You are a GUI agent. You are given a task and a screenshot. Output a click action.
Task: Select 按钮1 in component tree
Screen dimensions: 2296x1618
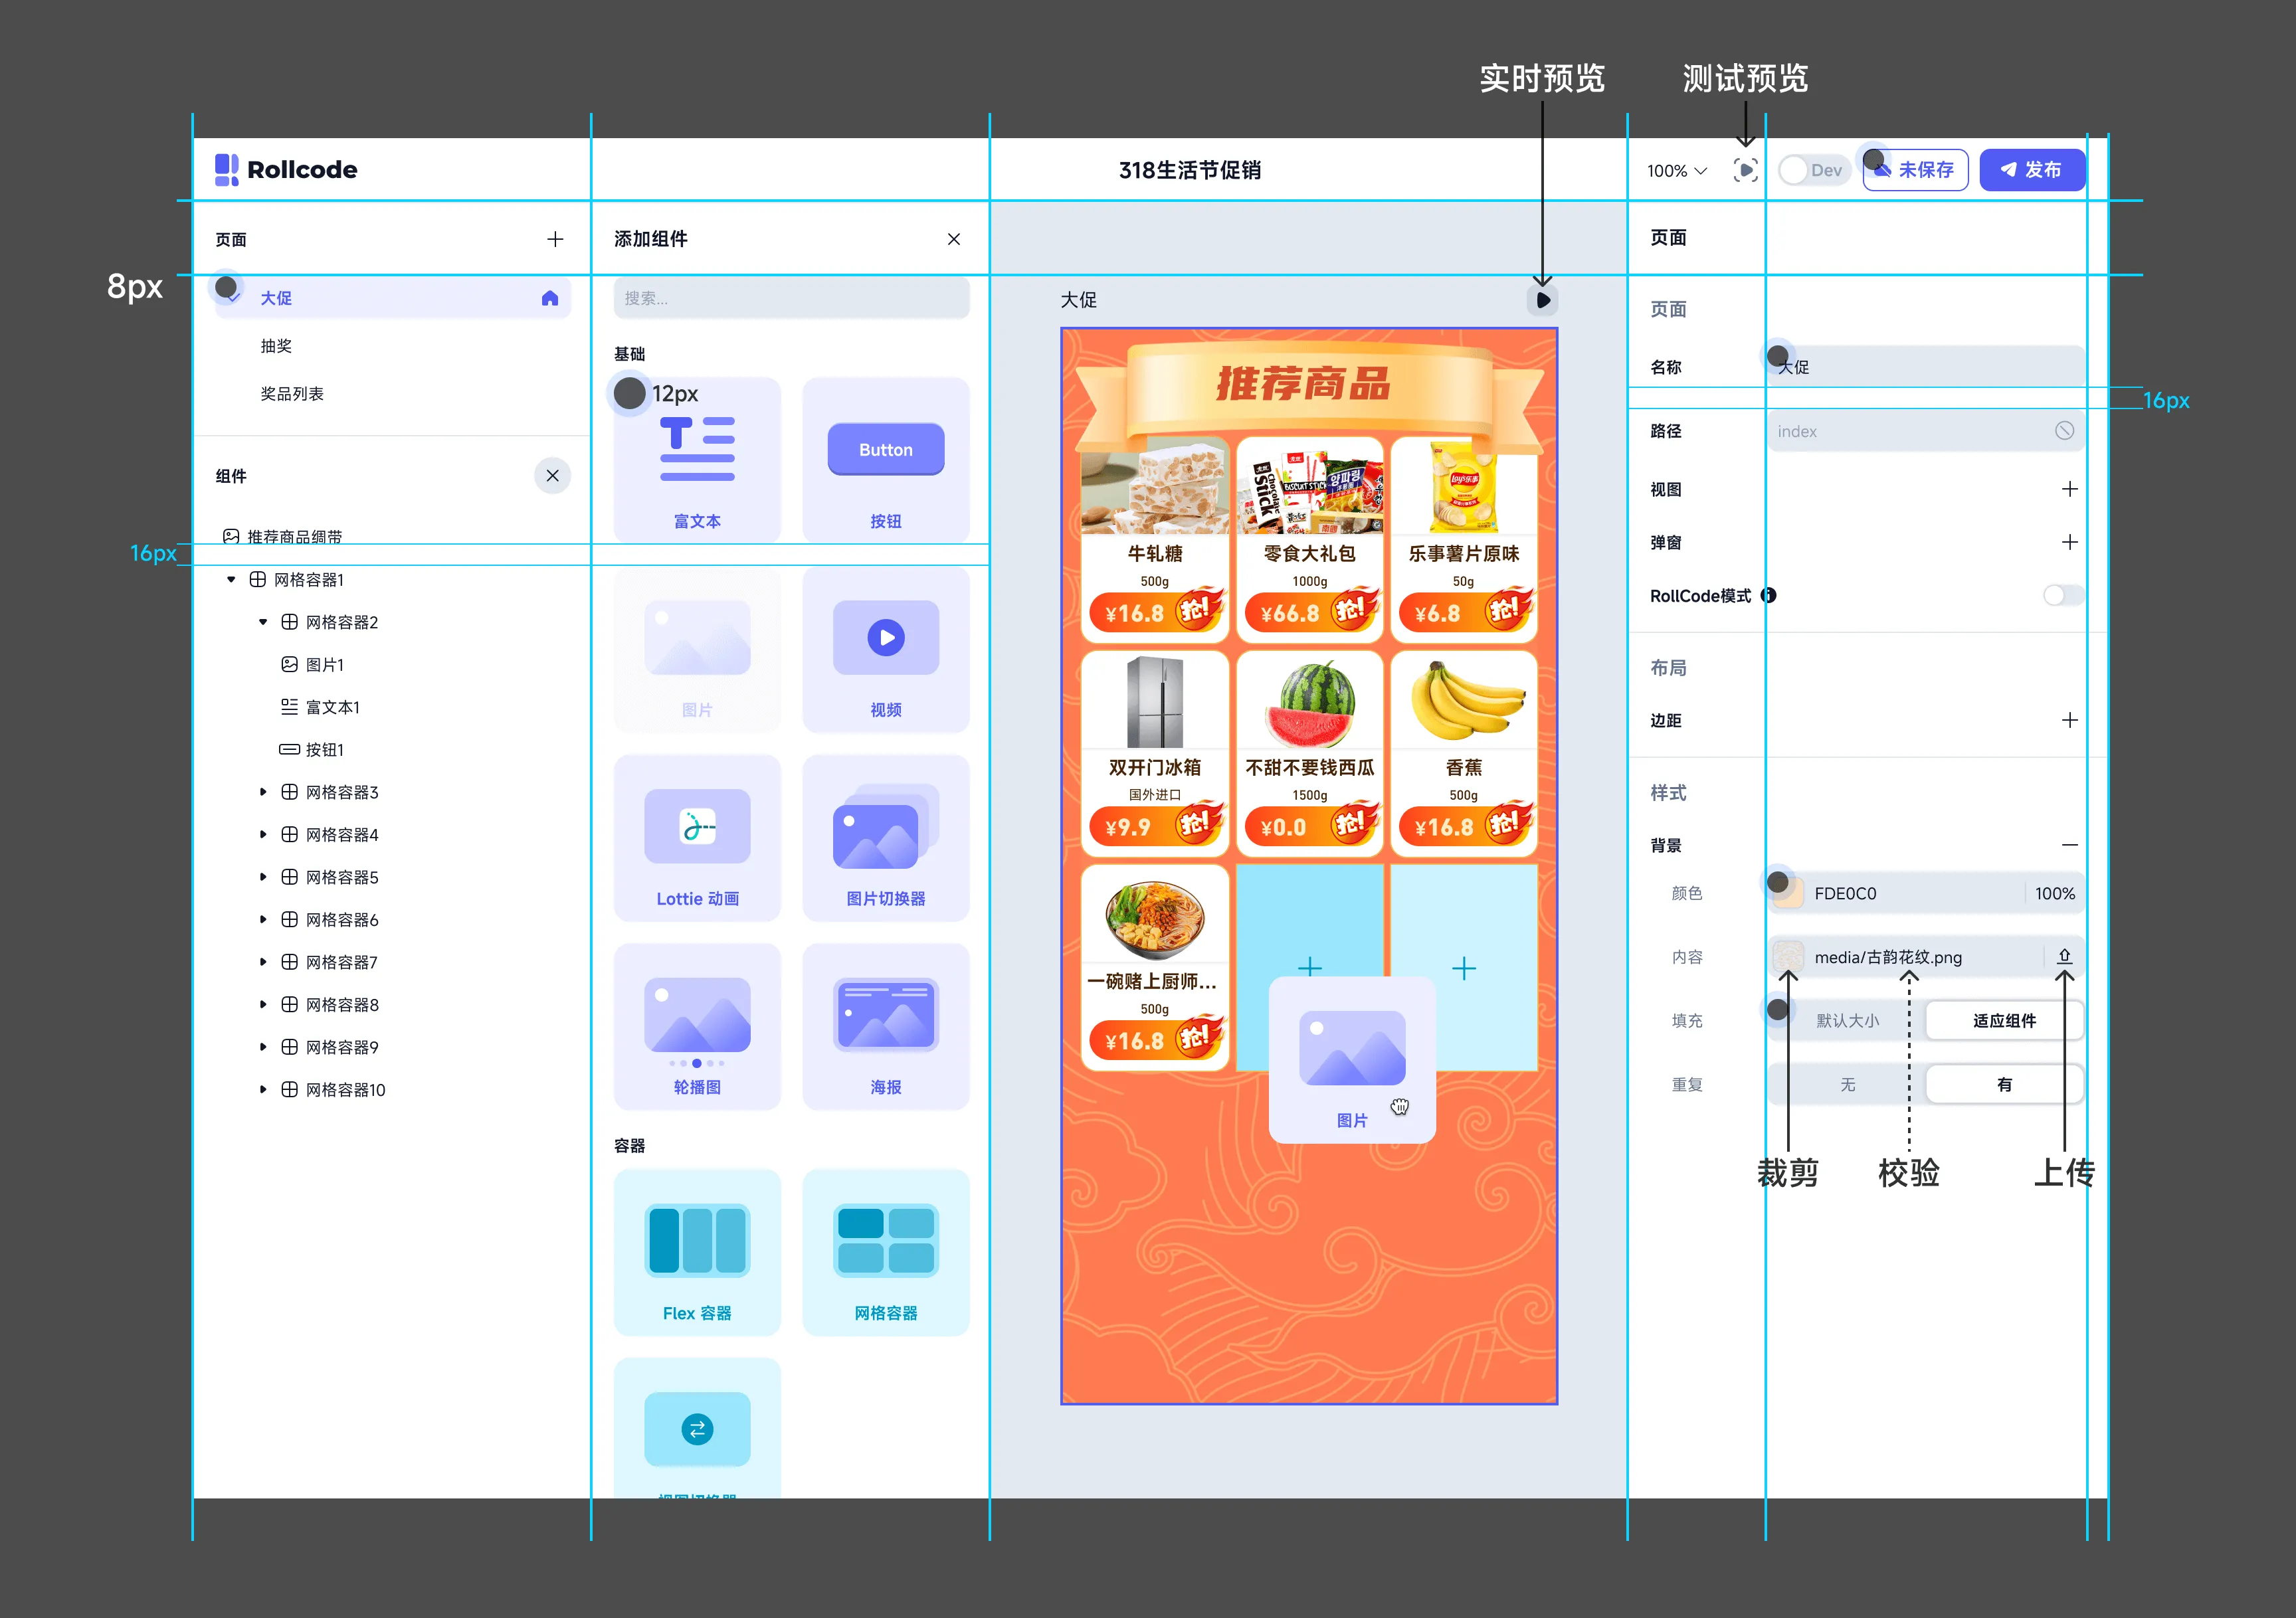tap(312, 750)
